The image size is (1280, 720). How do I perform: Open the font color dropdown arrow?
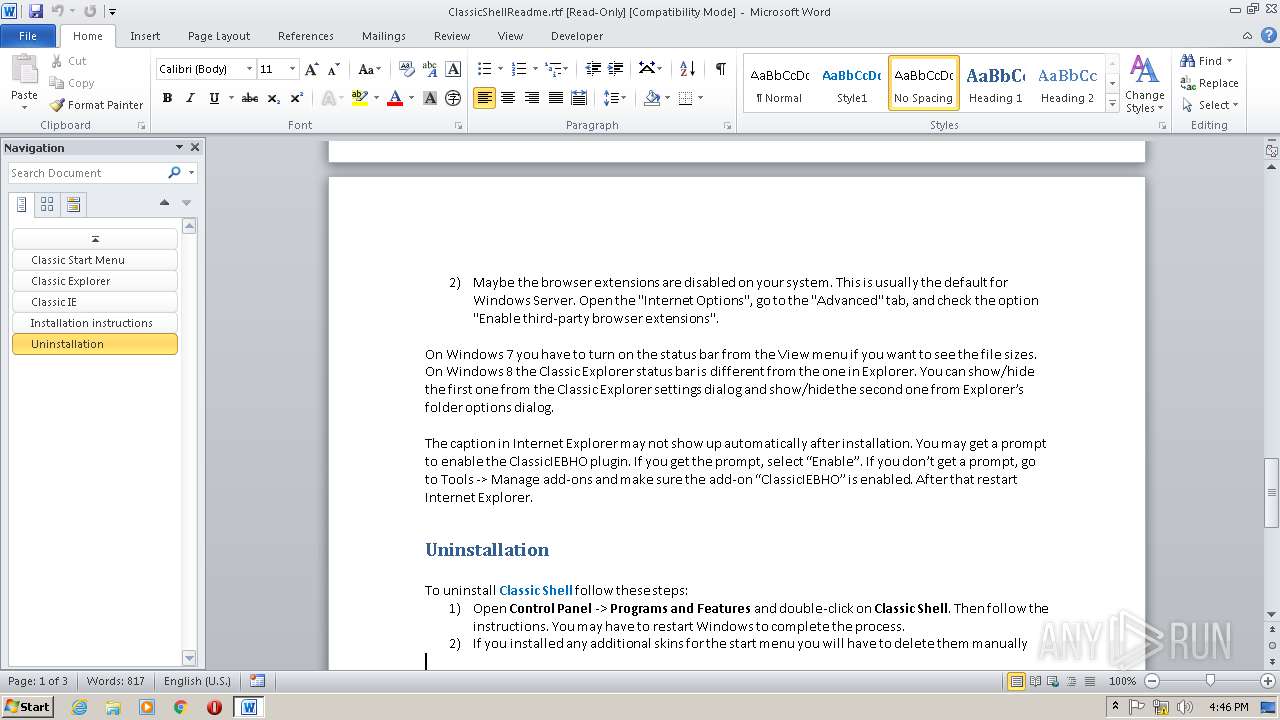(410, 98)
